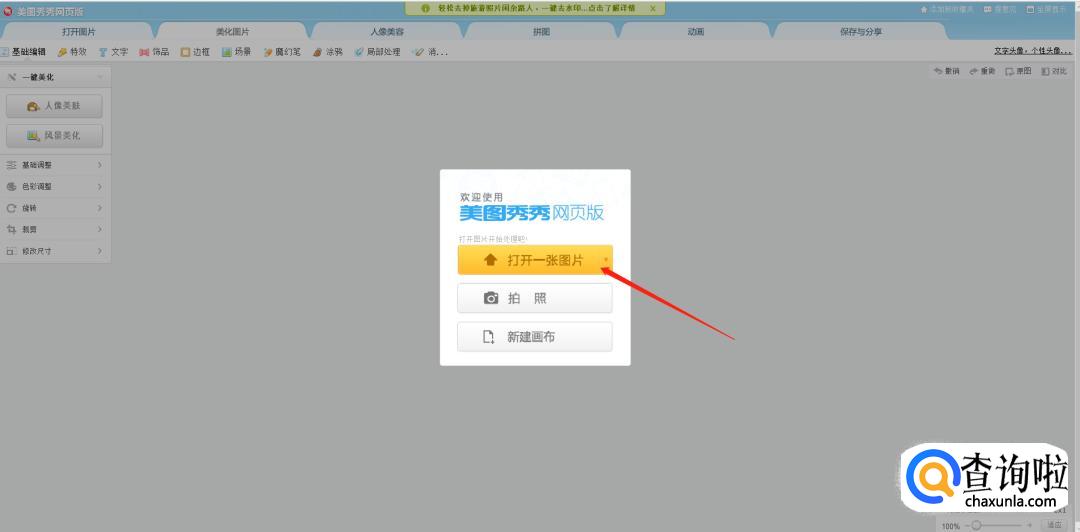Select the 边框 border tool
Viewport: 1080px width, 532px height.
[x=195, y=52]
